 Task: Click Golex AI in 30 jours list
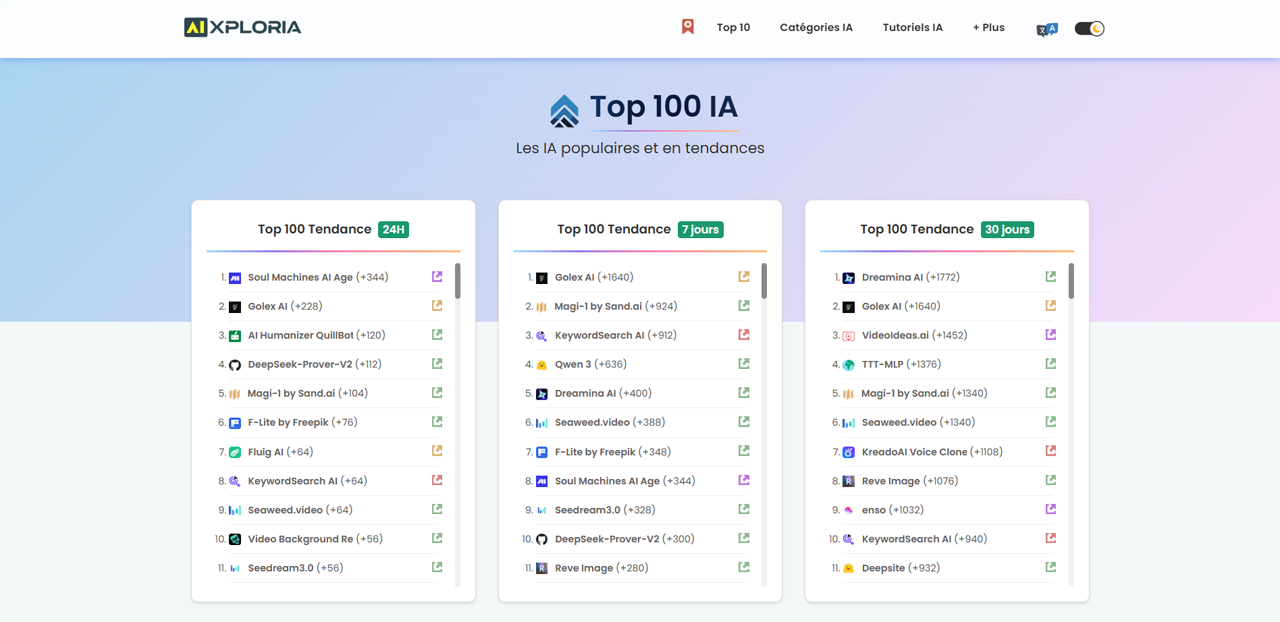882,306
